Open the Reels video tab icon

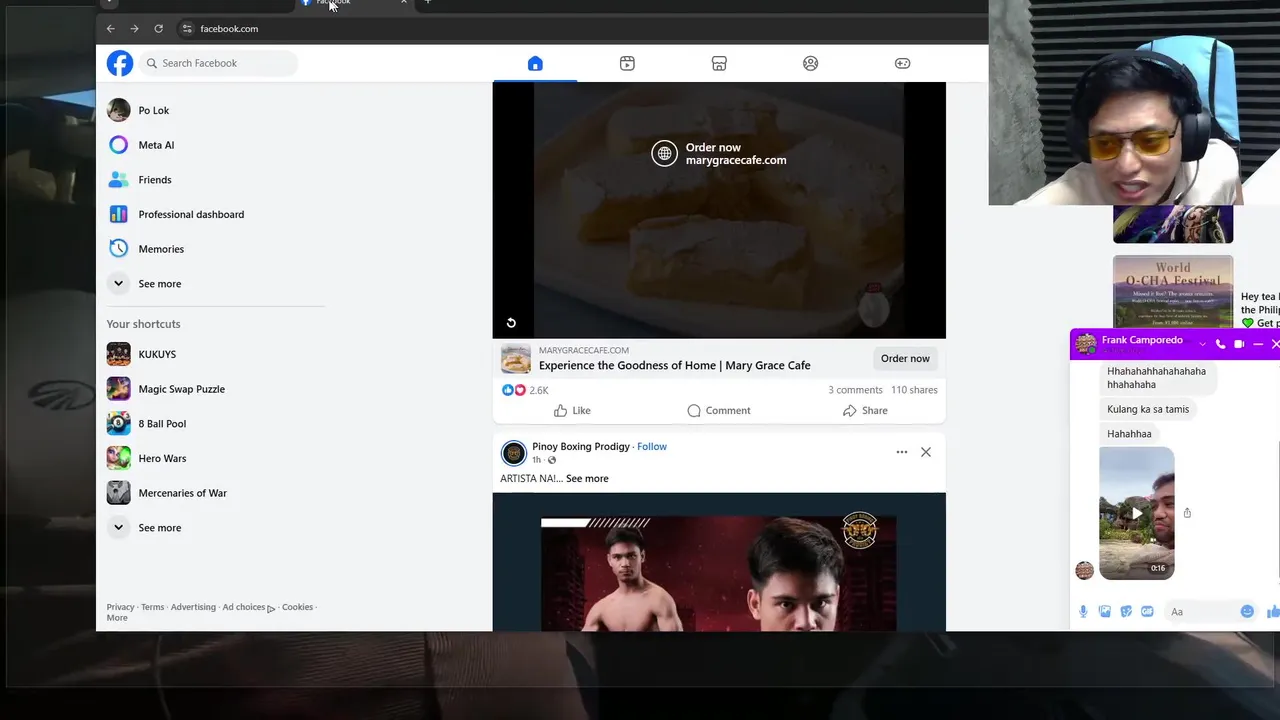tap(627, 63)
